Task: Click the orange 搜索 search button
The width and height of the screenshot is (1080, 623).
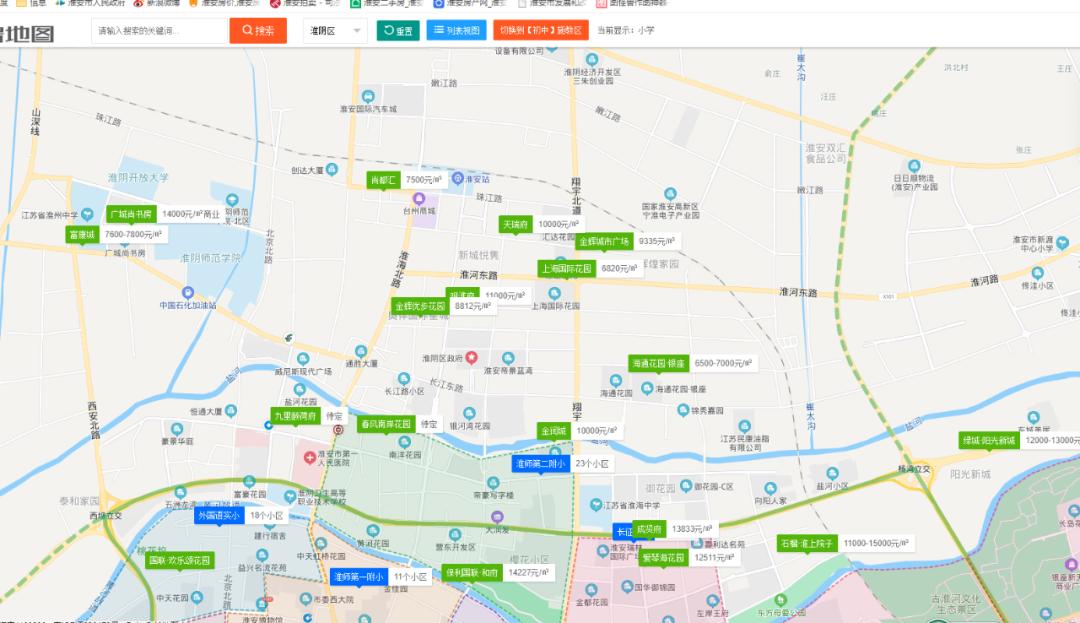Action: click(258, 30)
